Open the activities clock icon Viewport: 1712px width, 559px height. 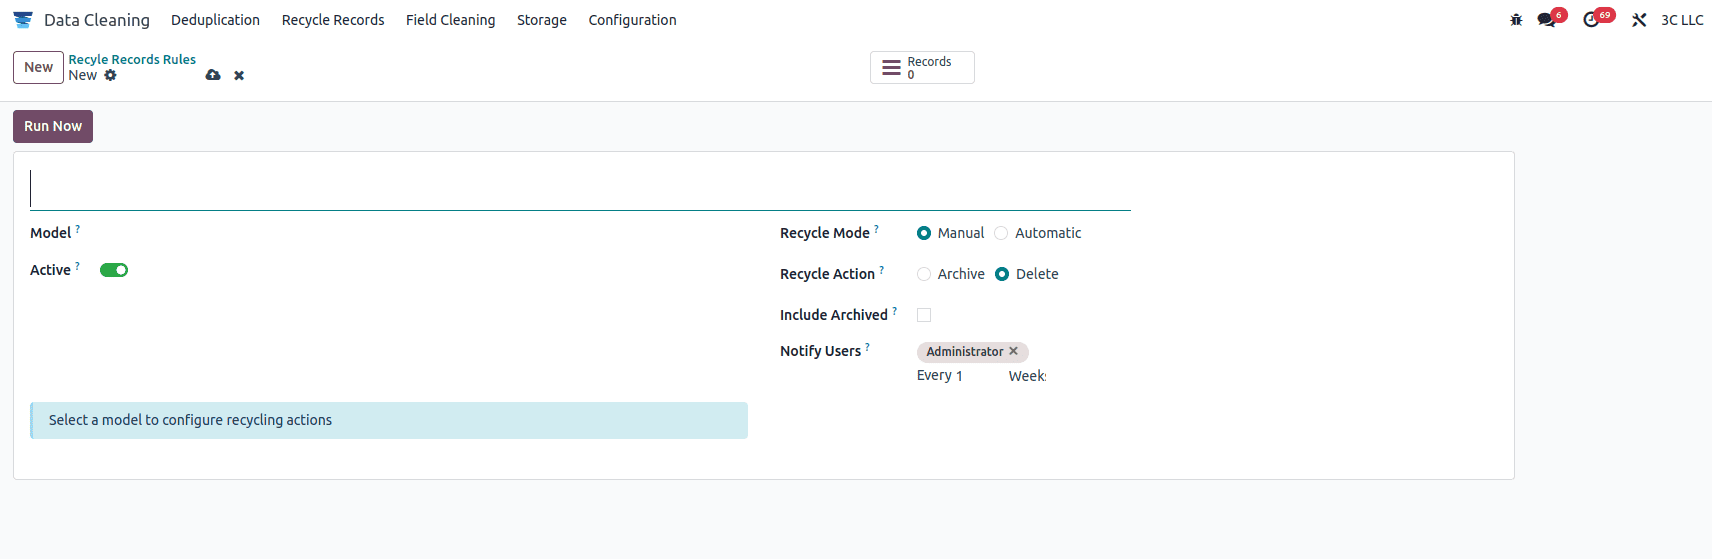pos(1591,20)
